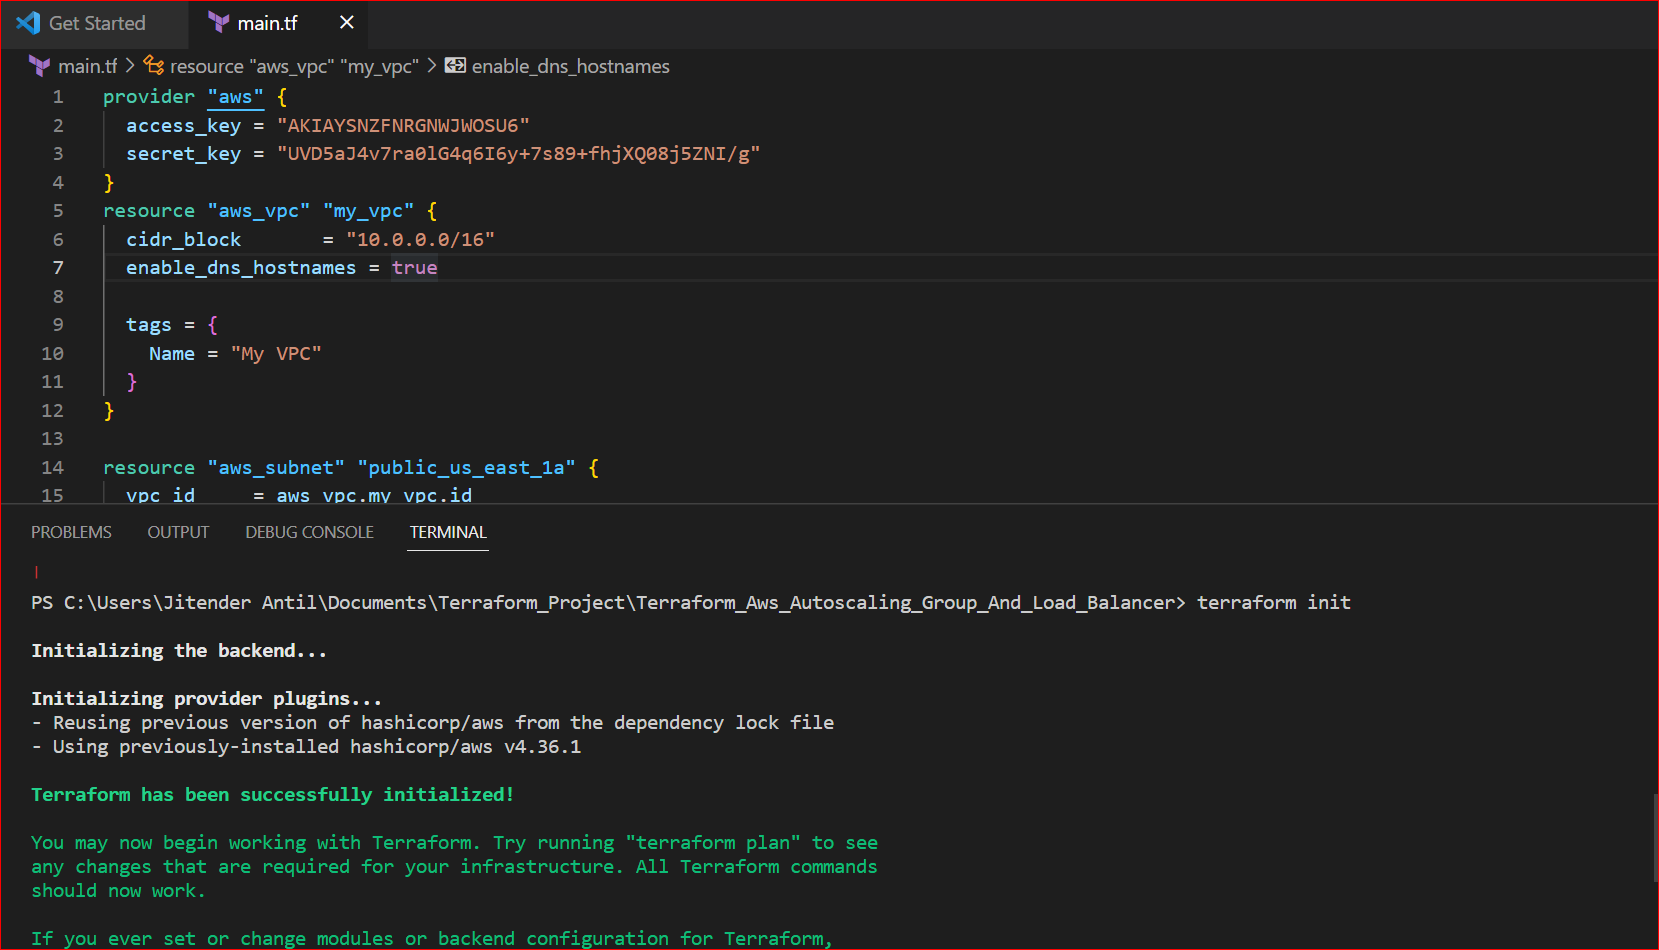Click the "aws" provider name string
Viewport: 1659px width, 950px height.
[236, 97]
